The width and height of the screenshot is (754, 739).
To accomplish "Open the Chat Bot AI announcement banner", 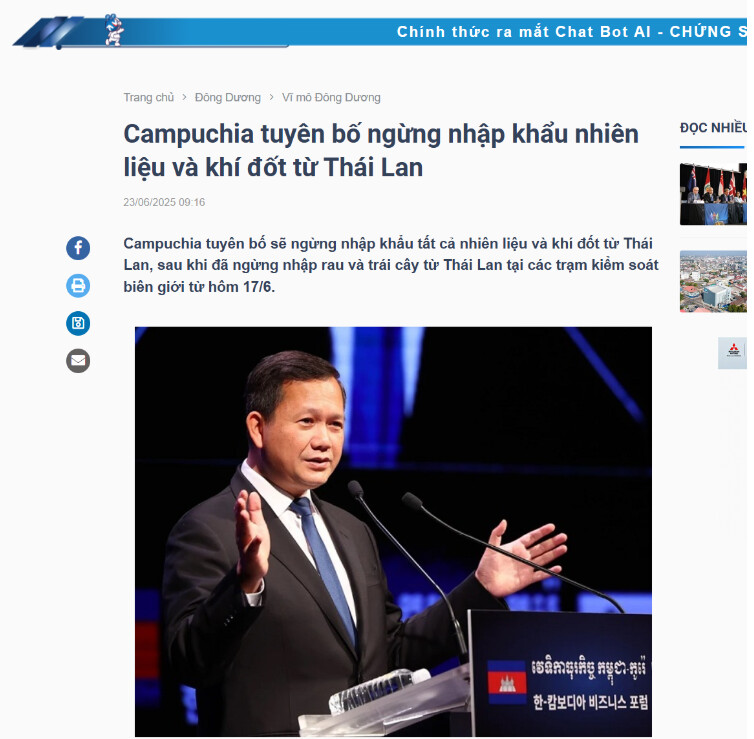I will tap(571, 32).
